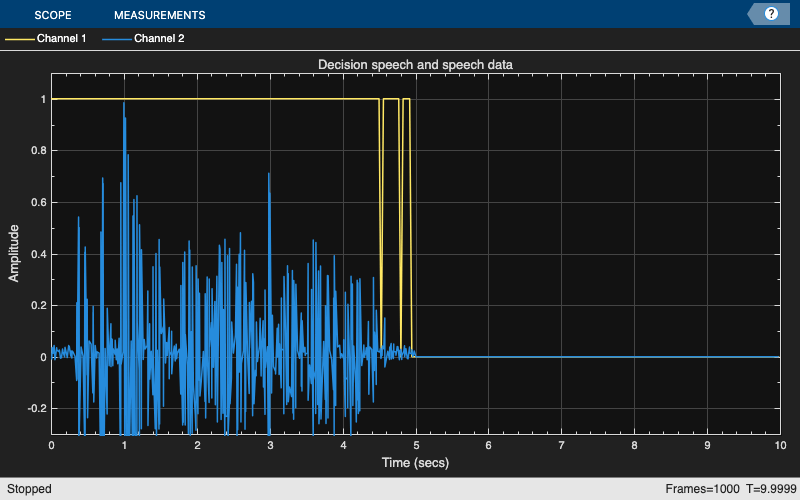
Task: Click the T=9.9999 status entry
Action: pos(771,489)
